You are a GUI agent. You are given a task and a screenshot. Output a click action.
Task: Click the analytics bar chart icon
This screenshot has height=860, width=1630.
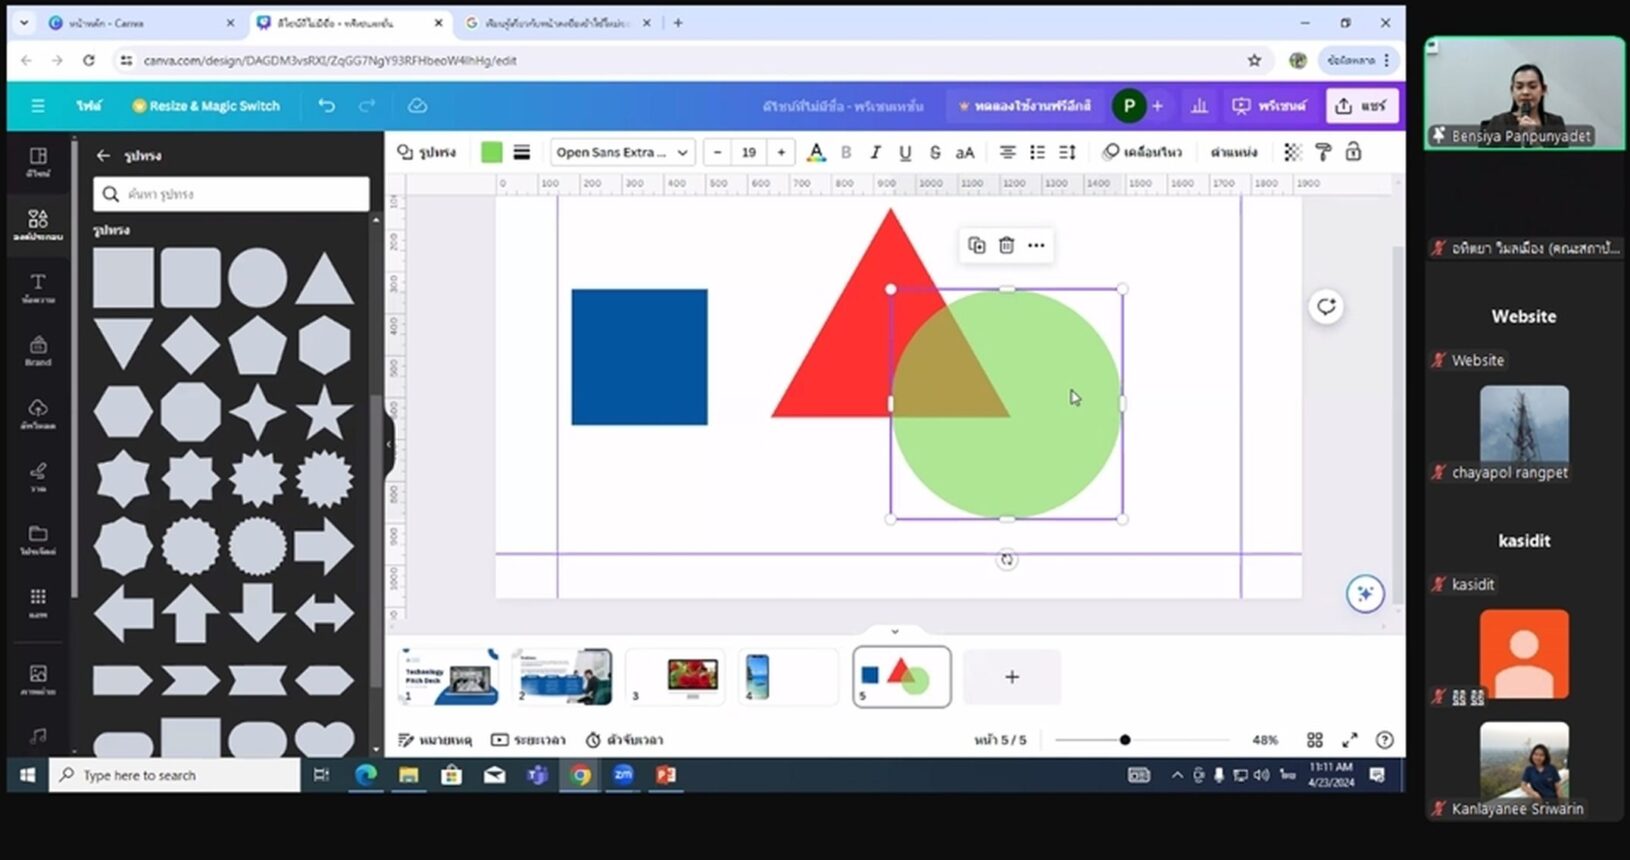tap(1199, 106)
